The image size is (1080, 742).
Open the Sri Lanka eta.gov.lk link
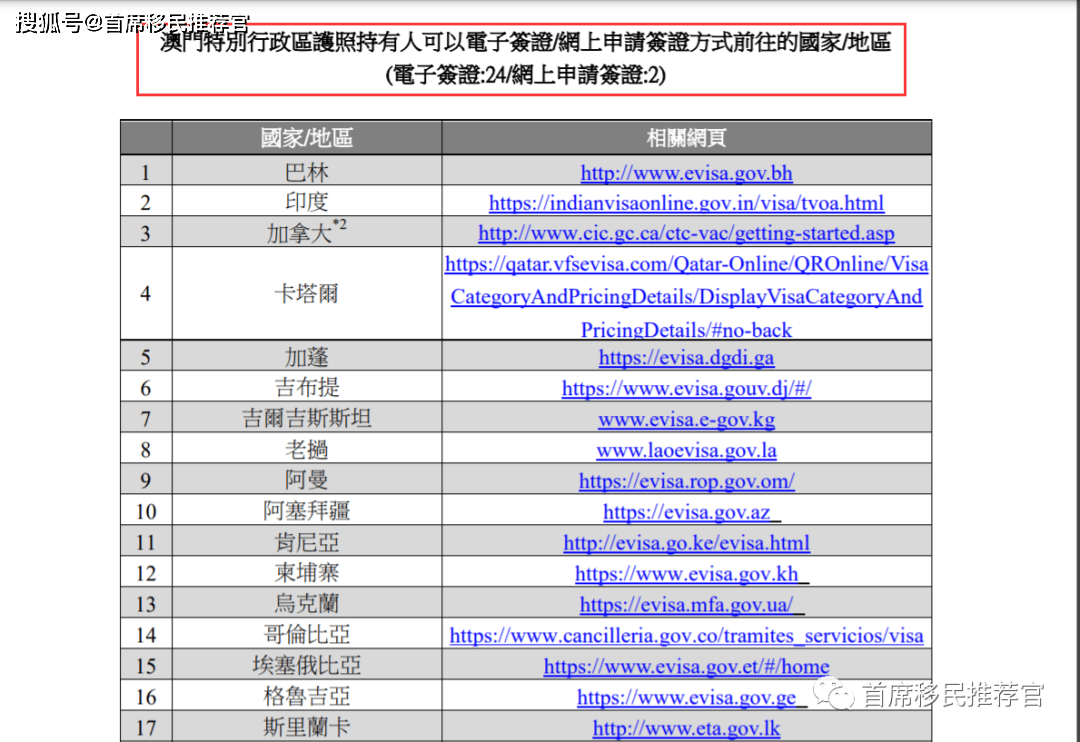[x=686, y=727]
